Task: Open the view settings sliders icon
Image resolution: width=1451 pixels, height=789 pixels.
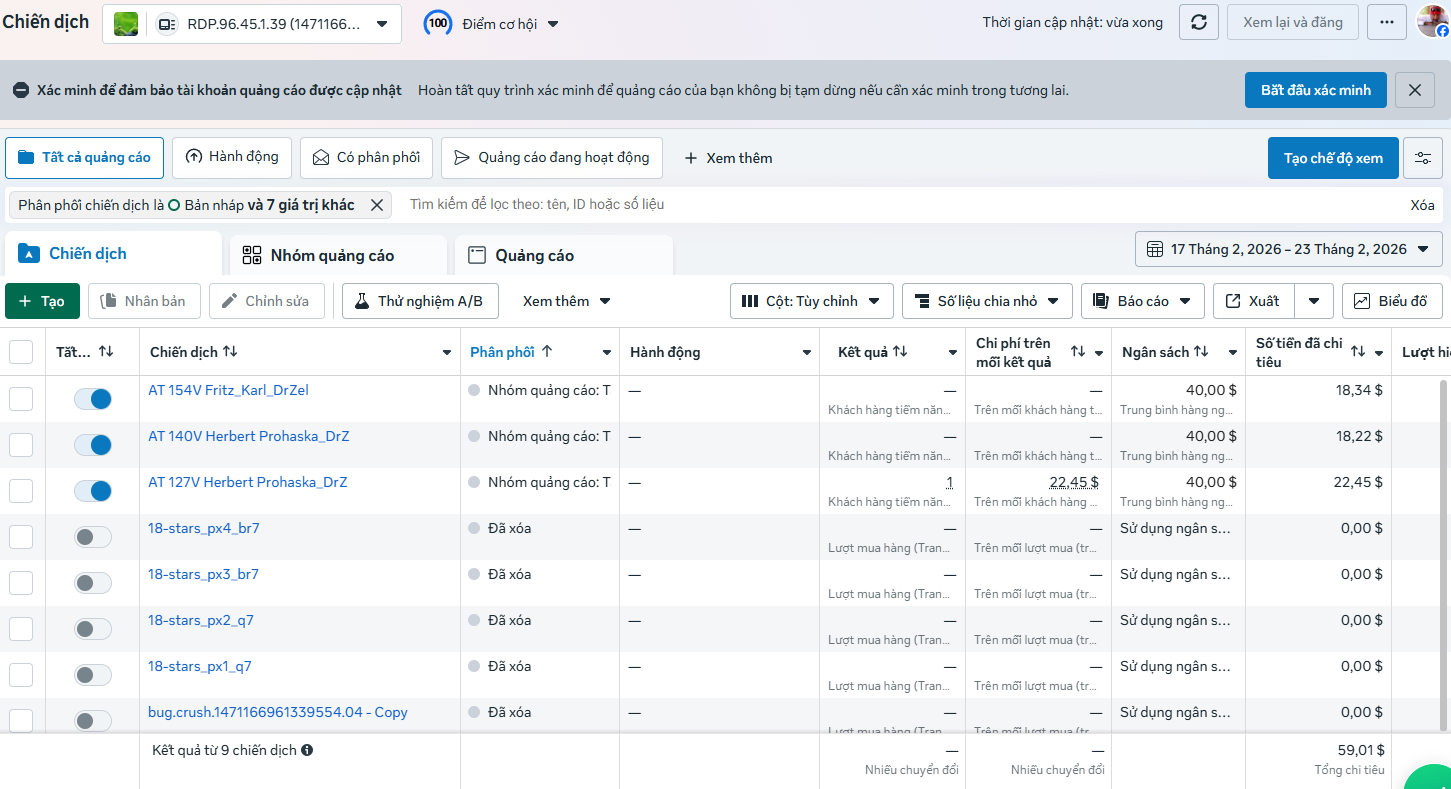Action: (1423, 158)
